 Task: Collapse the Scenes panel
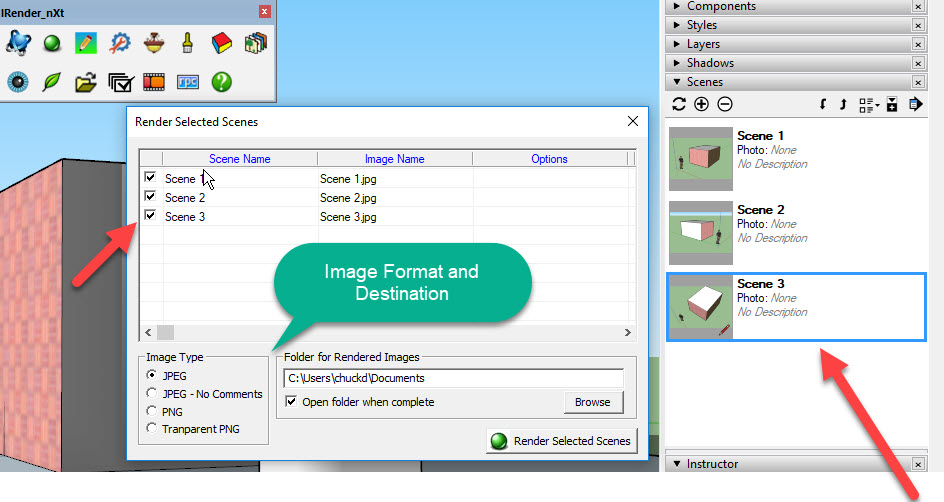pyautogui.click(x=677, y=82)
